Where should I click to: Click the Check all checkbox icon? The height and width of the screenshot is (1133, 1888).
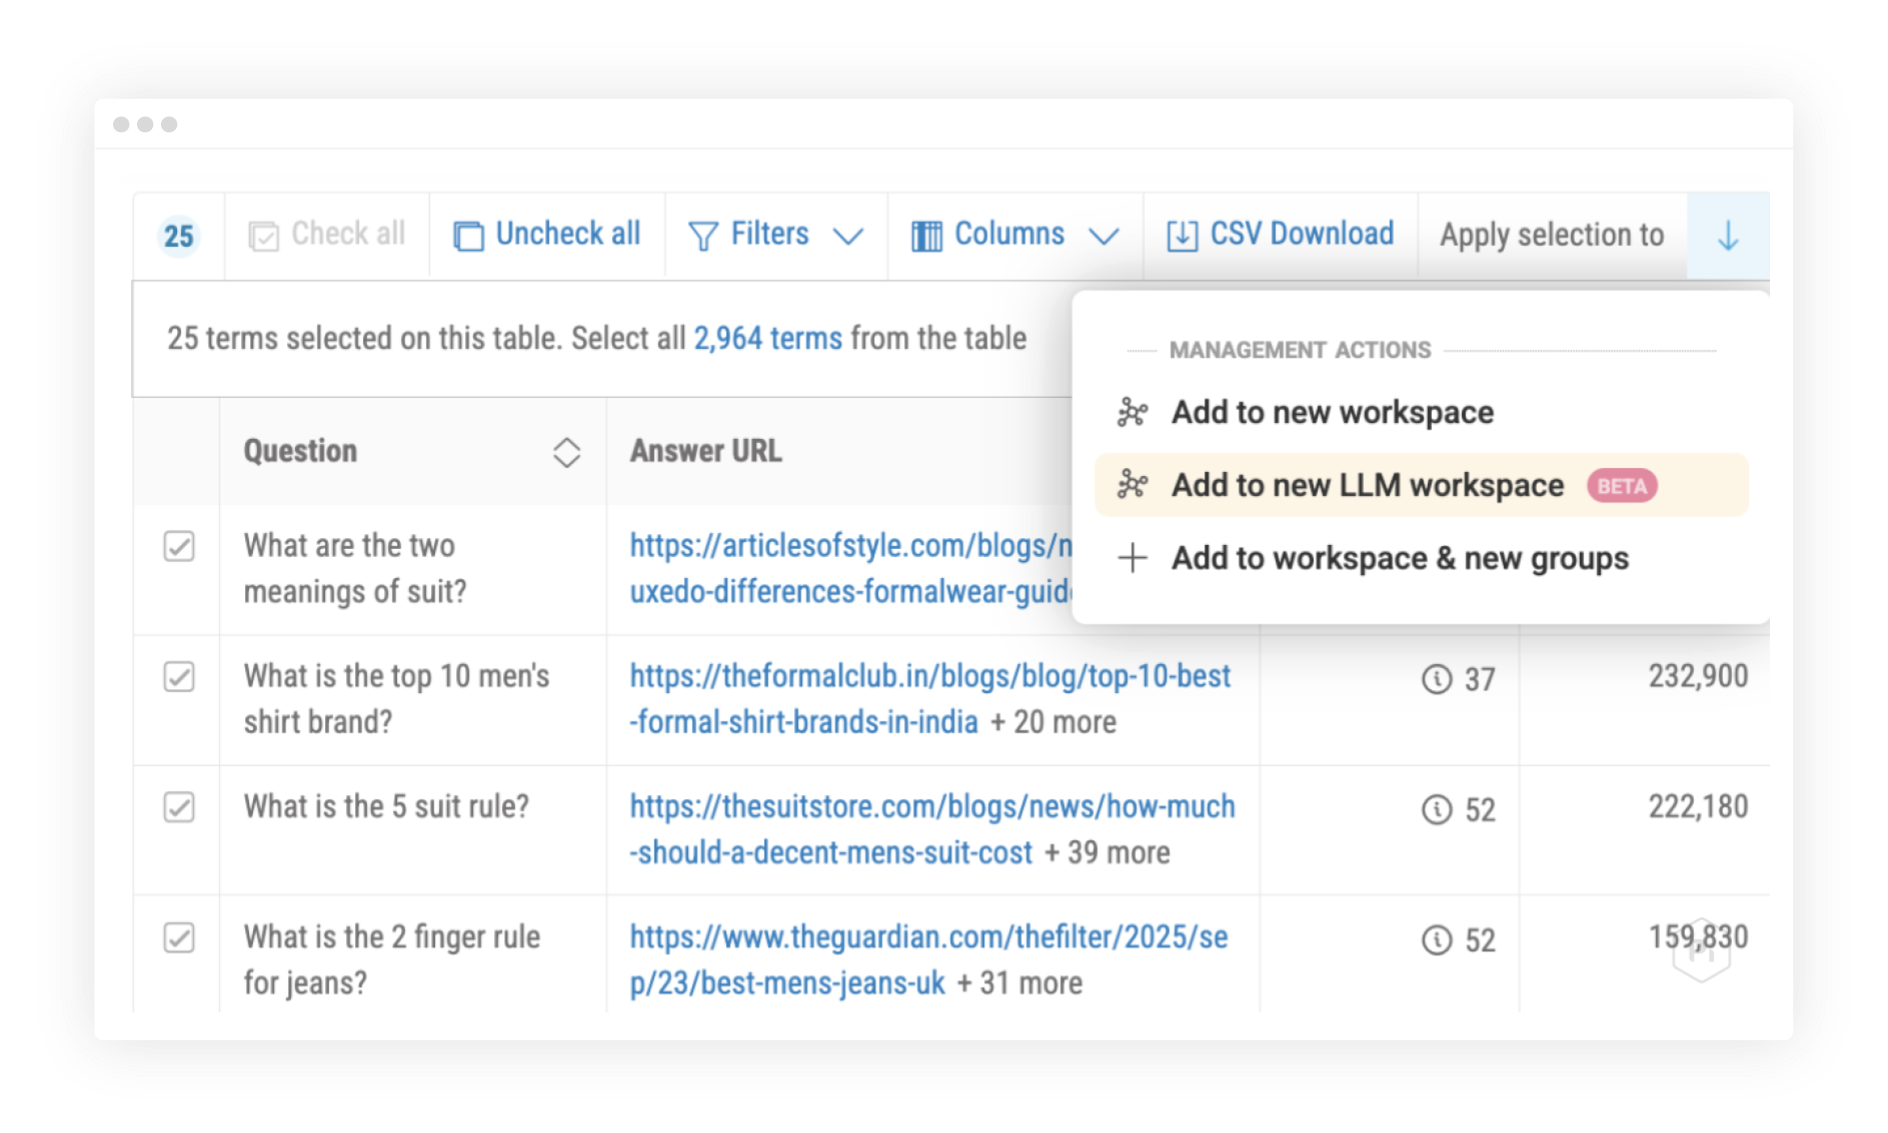263,236
